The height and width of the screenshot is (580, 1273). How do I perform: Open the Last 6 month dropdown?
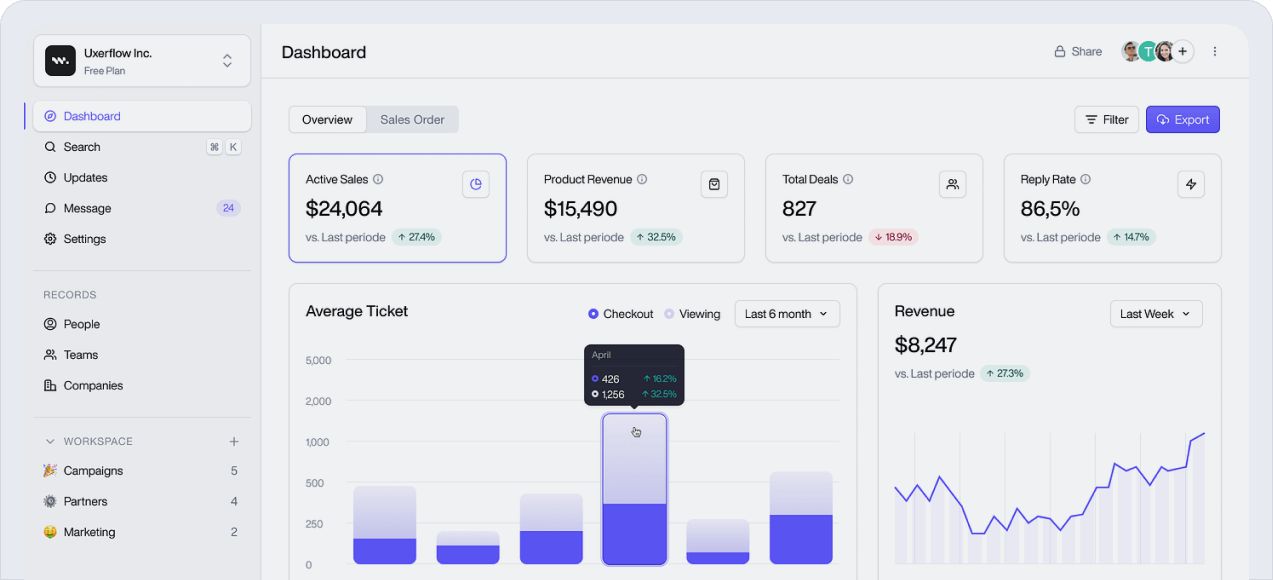point(787,314)
